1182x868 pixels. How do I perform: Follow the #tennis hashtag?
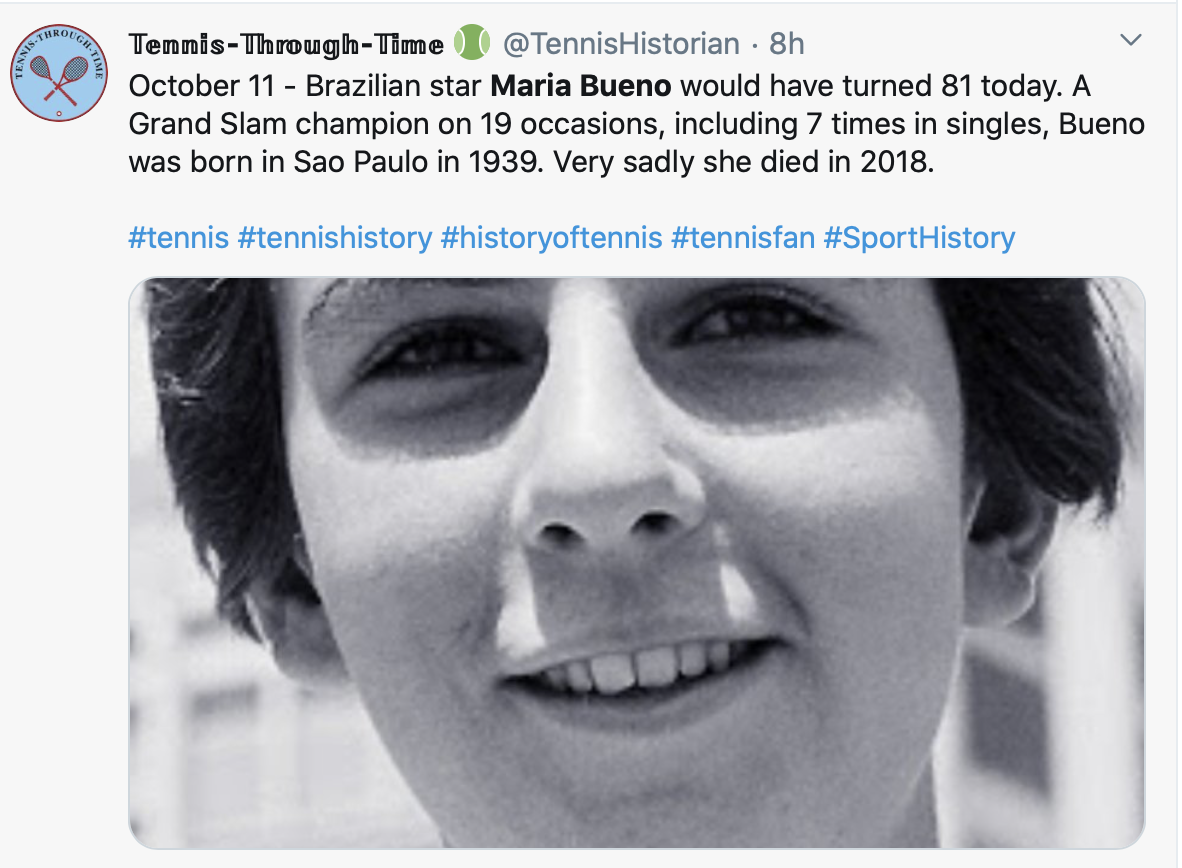[178, 238]
